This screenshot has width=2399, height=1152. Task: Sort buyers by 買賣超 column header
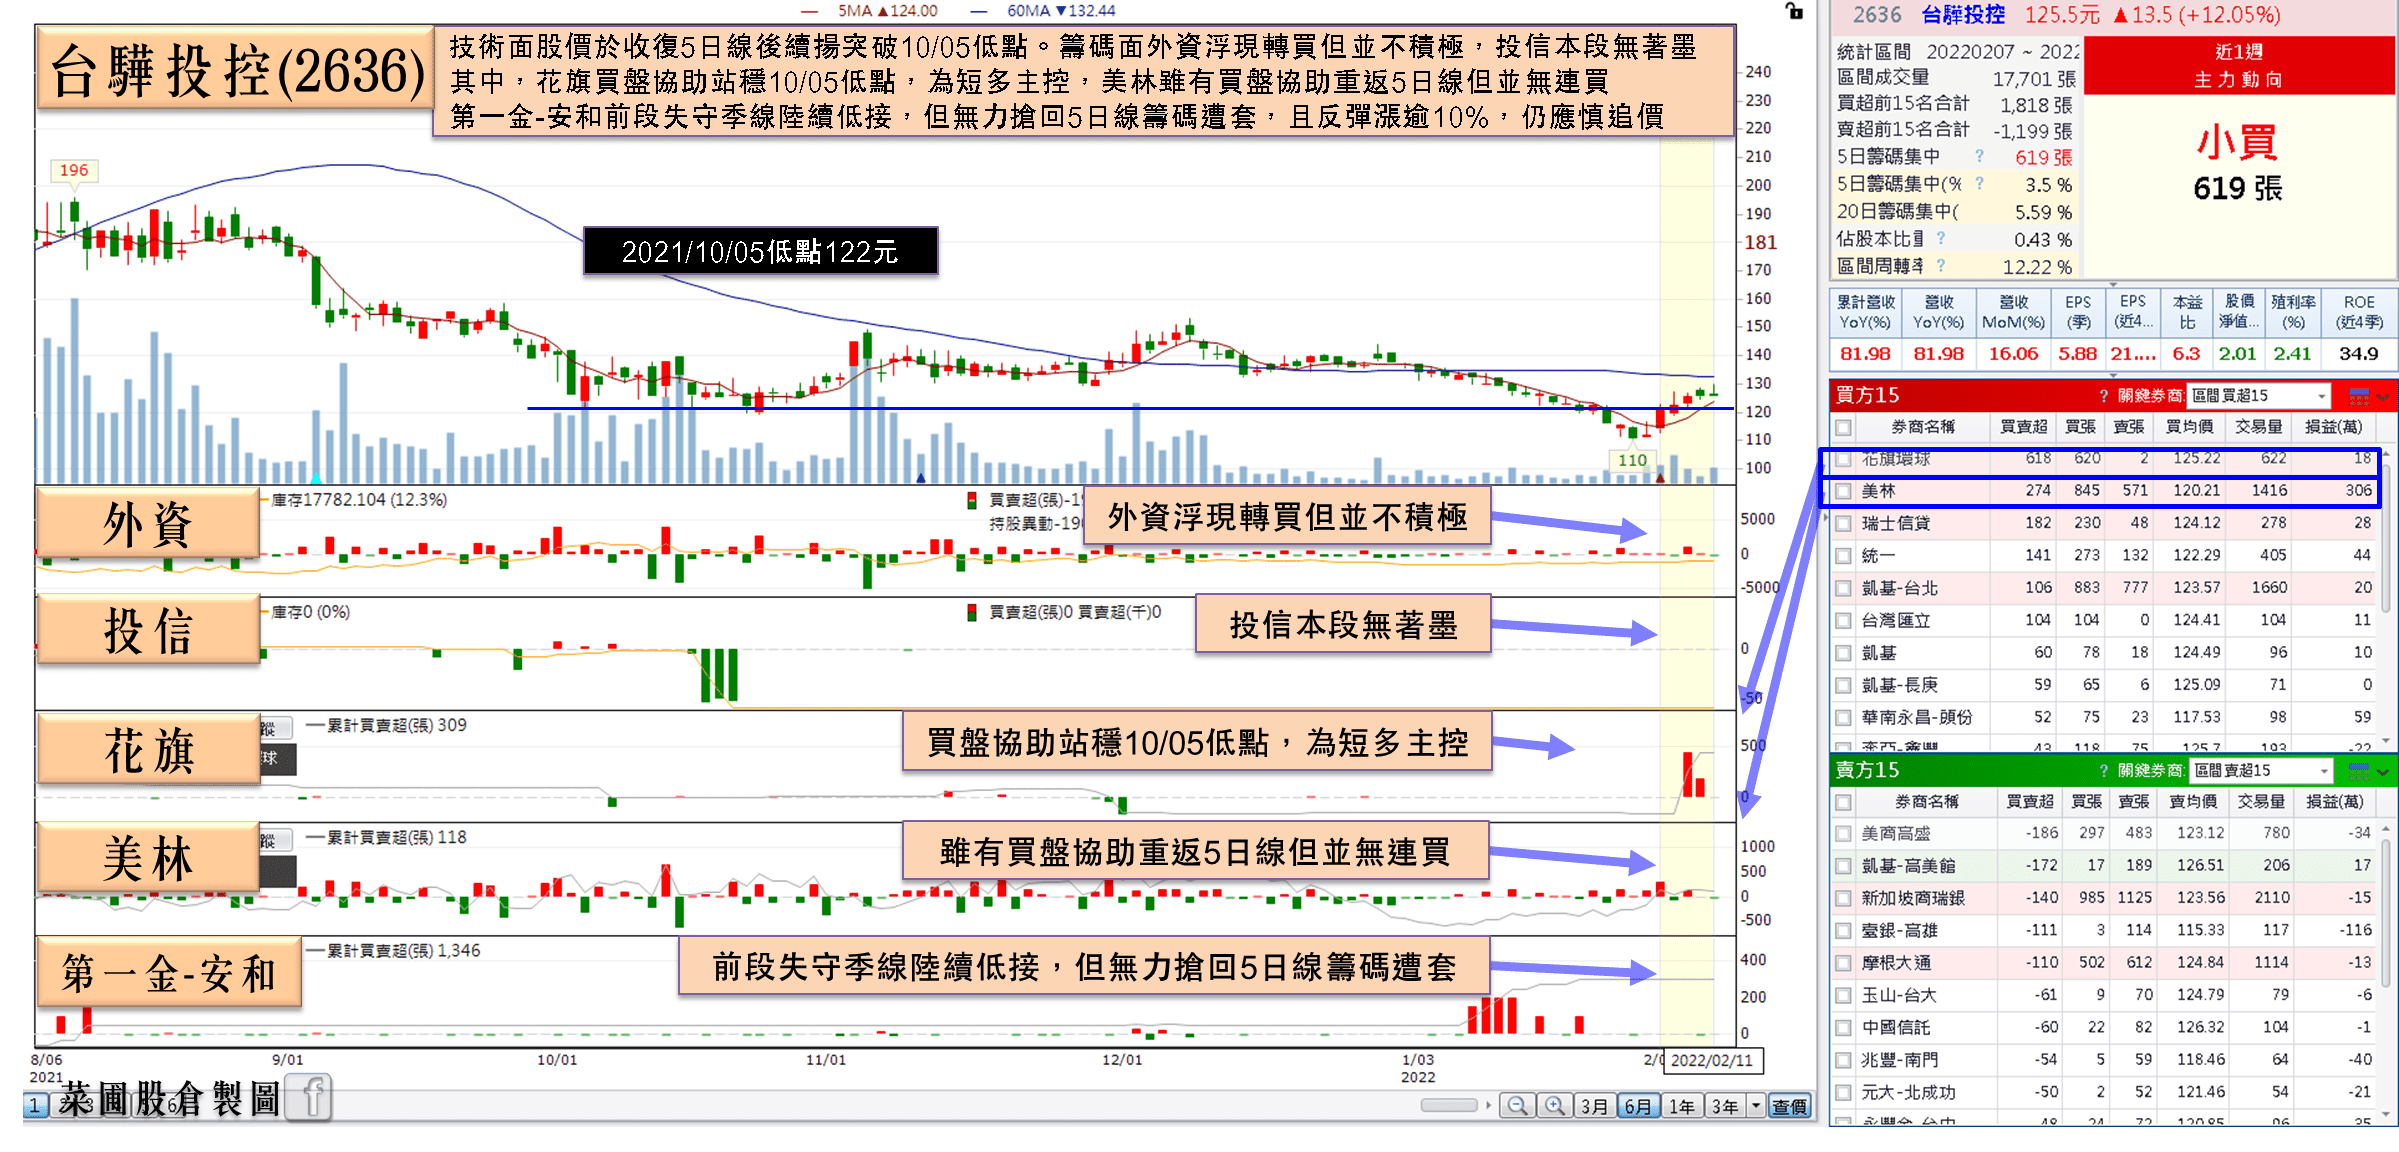pyautogui.click(x=2023, y=427)
